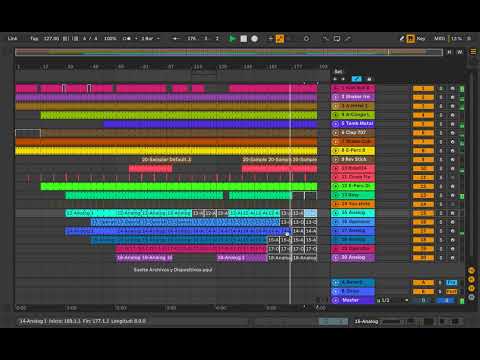Click the Stop button in transport

click(244, 39)
